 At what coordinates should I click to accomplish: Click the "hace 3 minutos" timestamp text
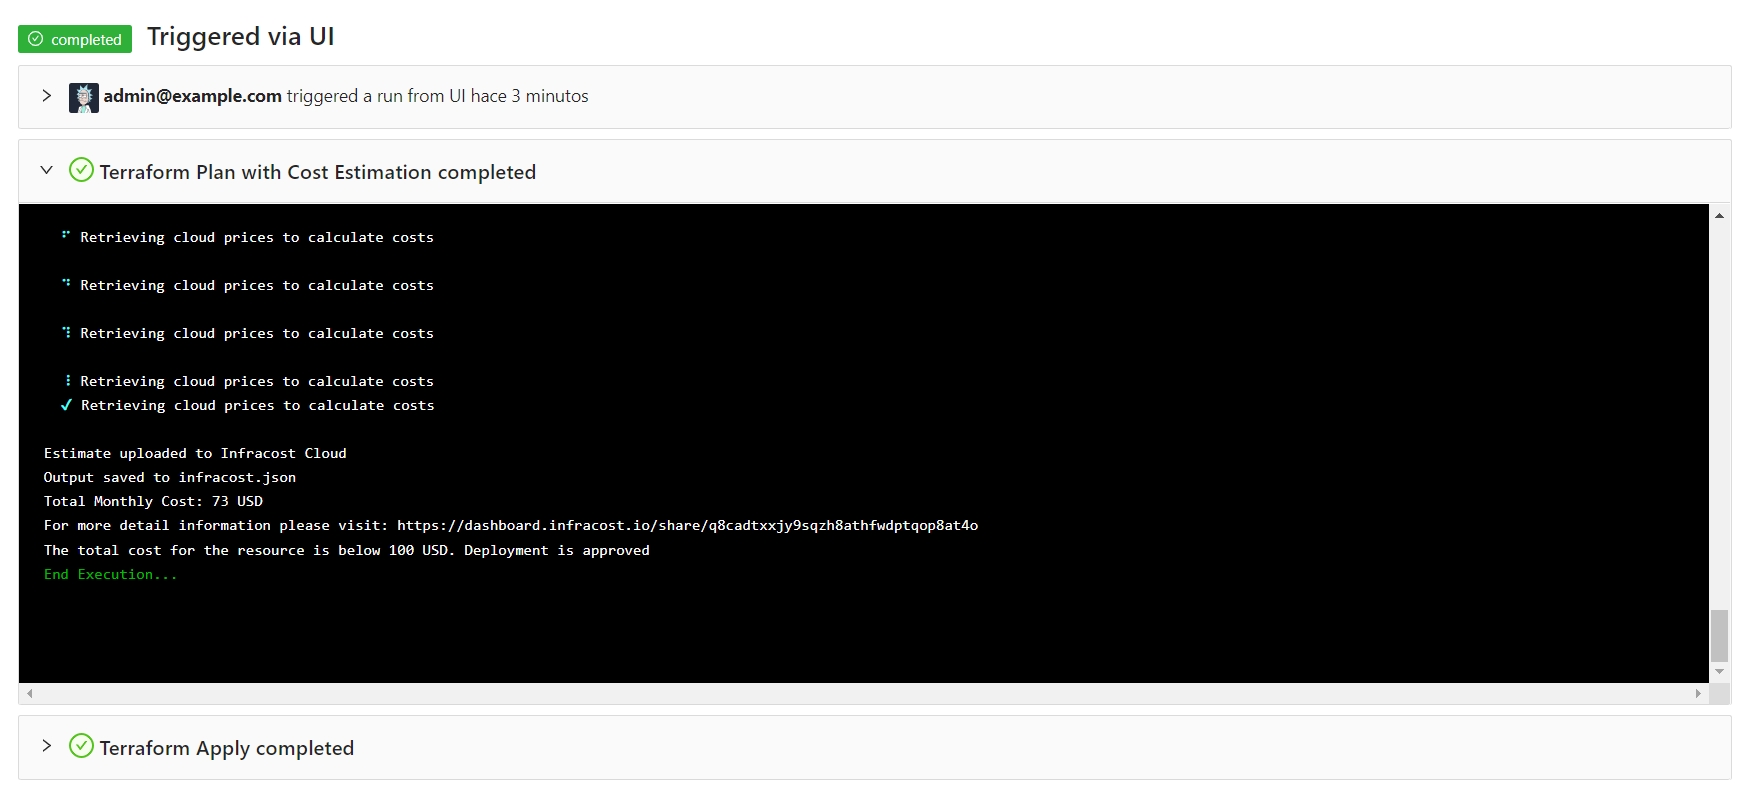tap(529, 96)
